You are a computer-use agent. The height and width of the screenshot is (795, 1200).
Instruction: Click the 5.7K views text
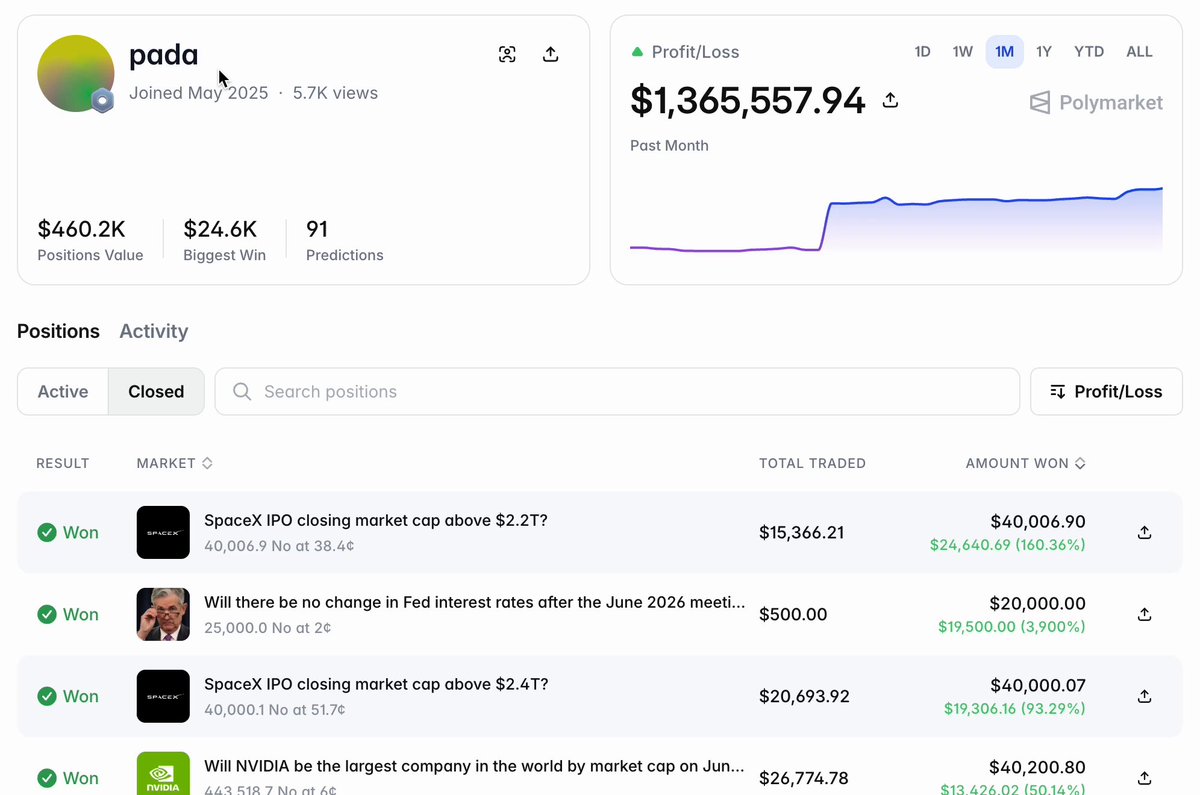tap(335, 93)
